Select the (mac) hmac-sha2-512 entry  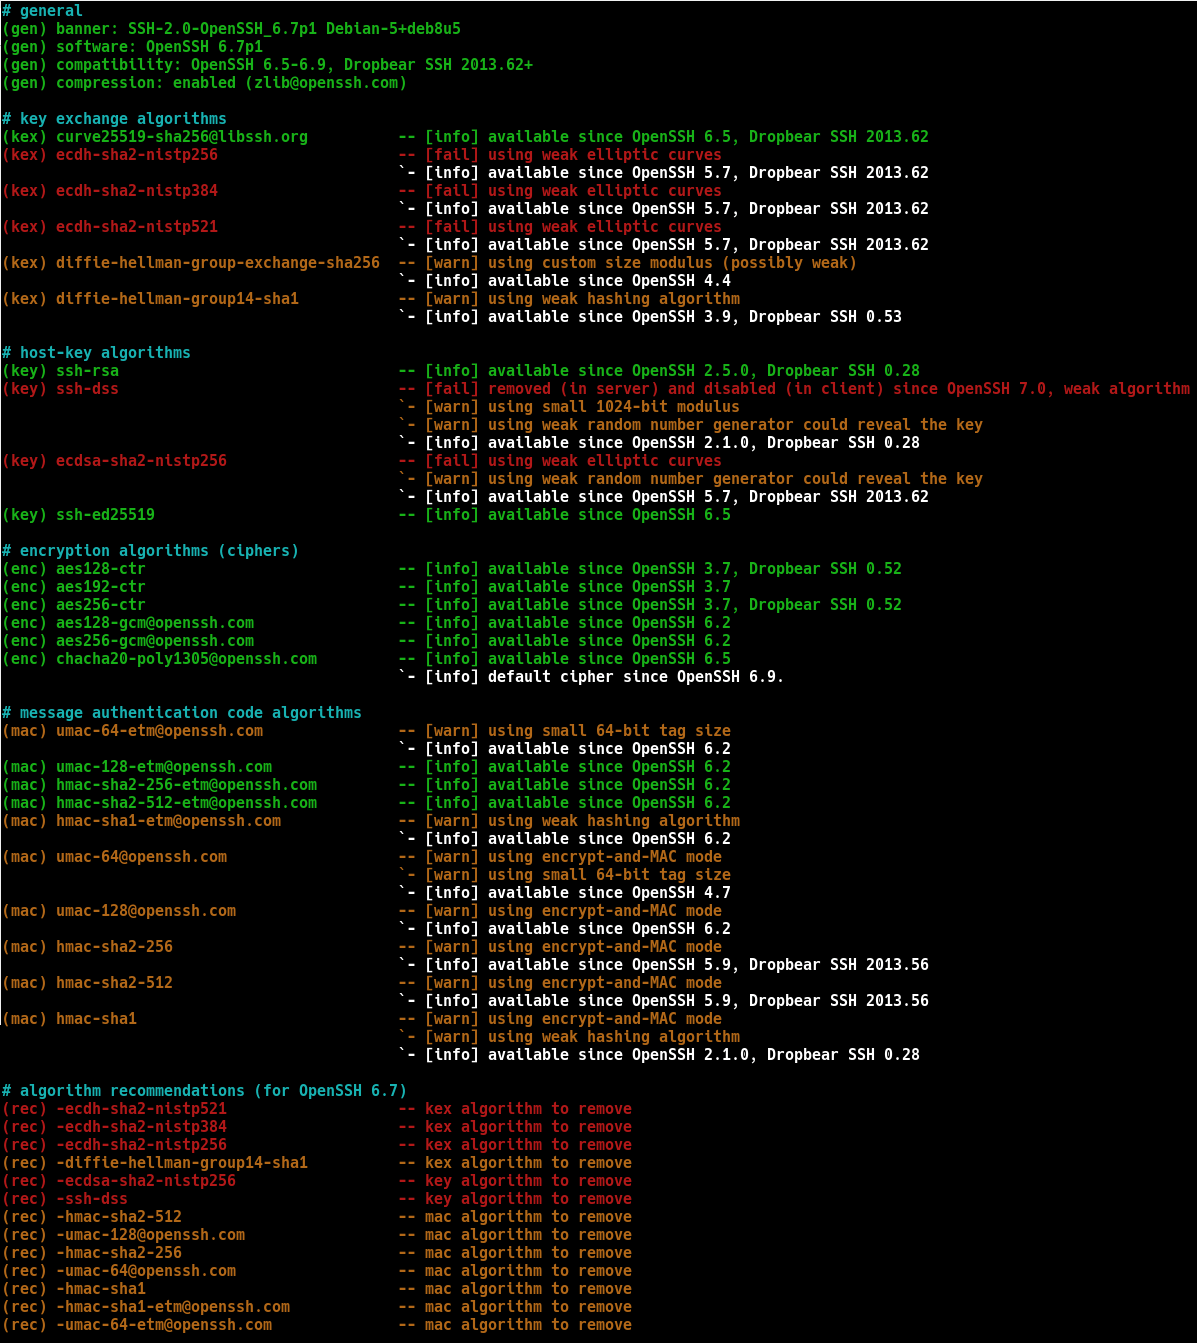point(88,983)
